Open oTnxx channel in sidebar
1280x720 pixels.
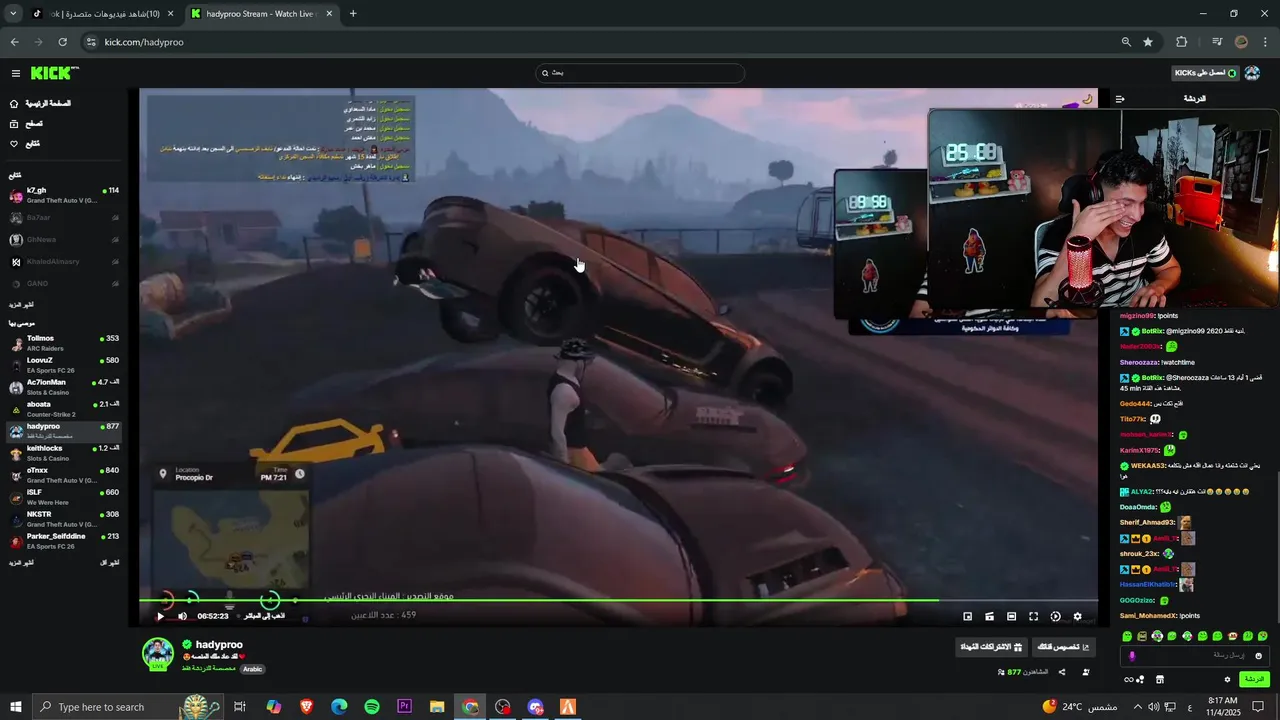pyautogui.click(x=62, y=475)
